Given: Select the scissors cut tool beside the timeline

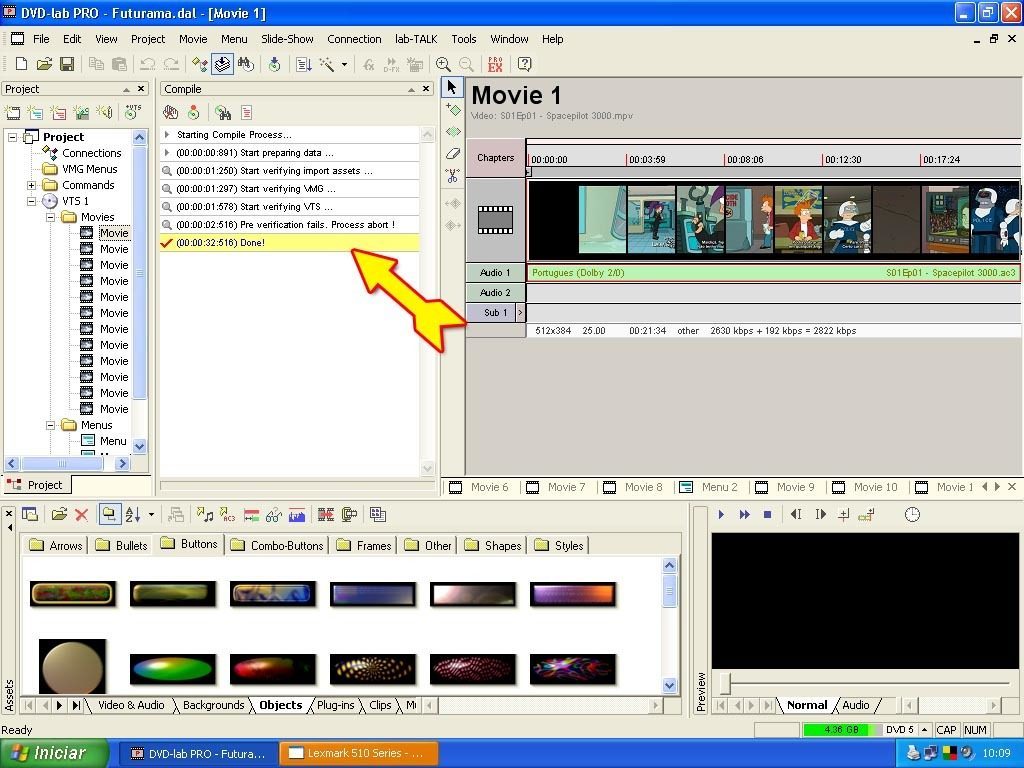Looking at the screenshot, I should tap(453, 176).
